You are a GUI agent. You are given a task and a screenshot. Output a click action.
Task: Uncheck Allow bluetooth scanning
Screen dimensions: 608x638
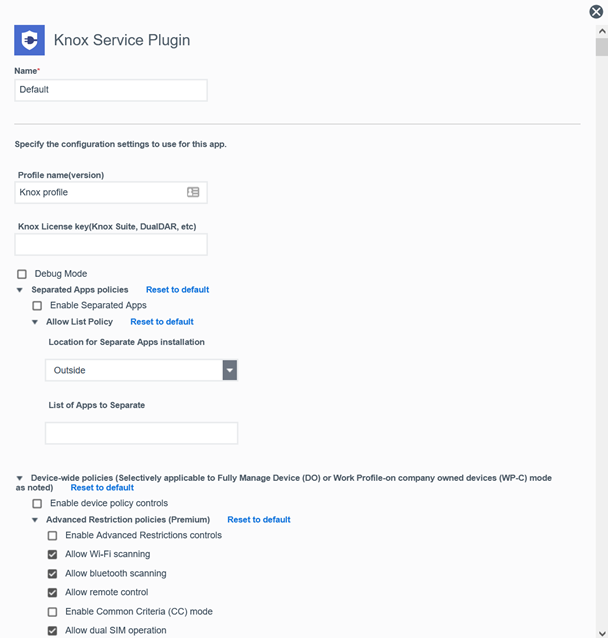point(53,574)
